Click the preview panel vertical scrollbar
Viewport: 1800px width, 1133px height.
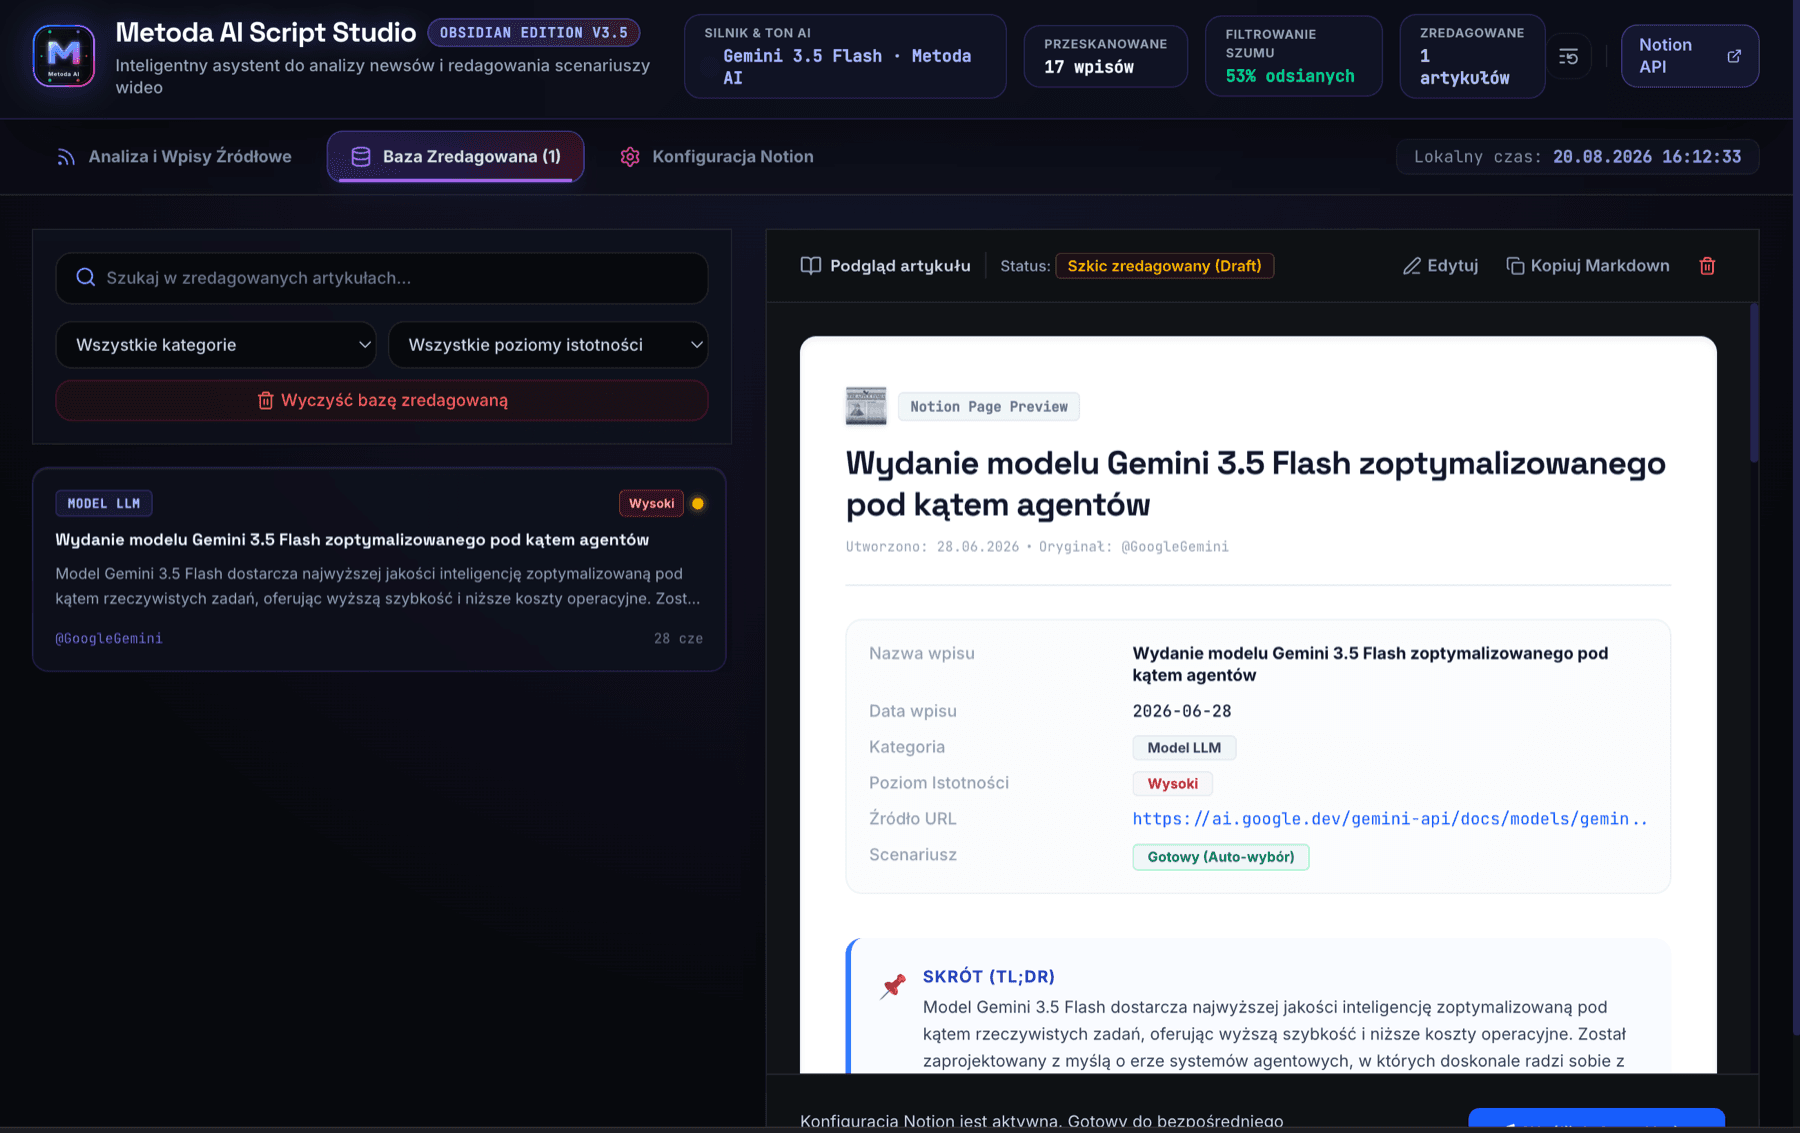click(x=1754, y=384)
